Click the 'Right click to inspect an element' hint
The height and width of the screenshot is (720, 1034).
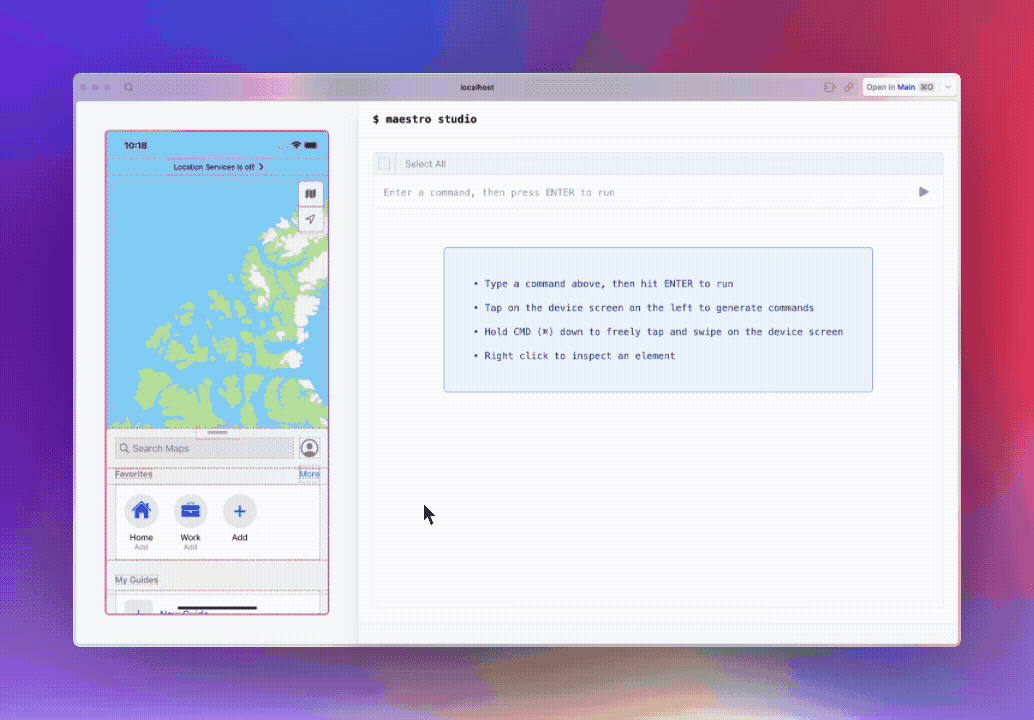[x=580, y=355]
